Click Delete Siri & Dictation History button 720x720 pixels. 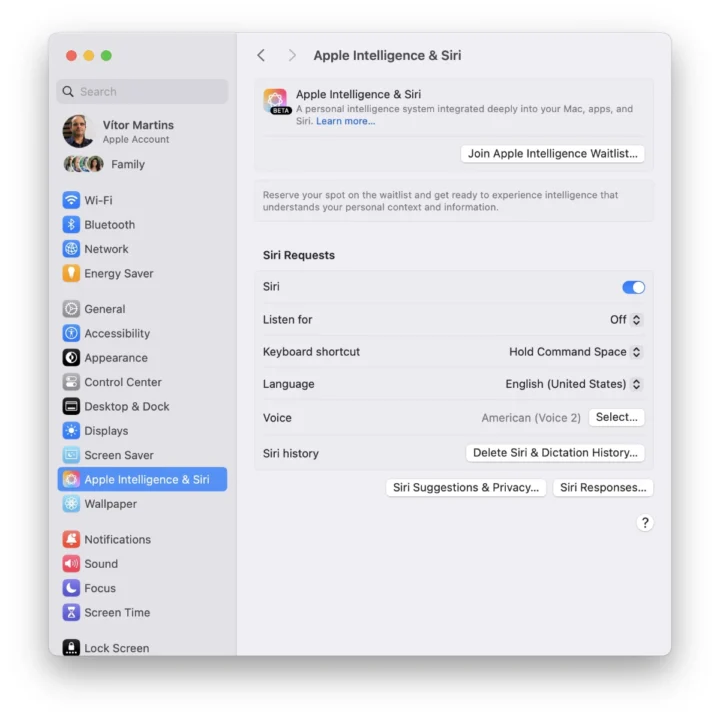click(555, 453)
